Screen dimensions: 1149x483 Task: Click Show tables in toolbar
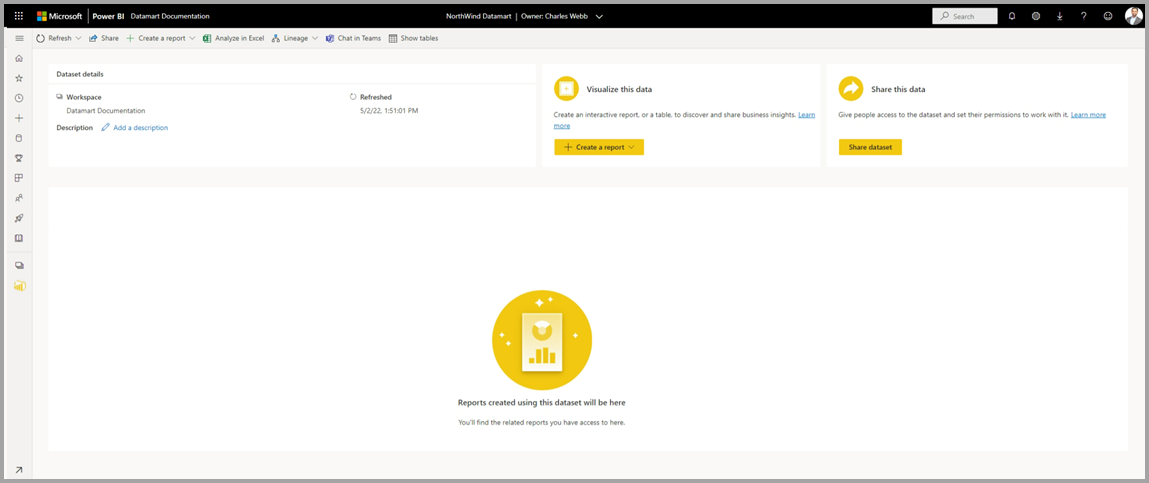tap(413, 38)
